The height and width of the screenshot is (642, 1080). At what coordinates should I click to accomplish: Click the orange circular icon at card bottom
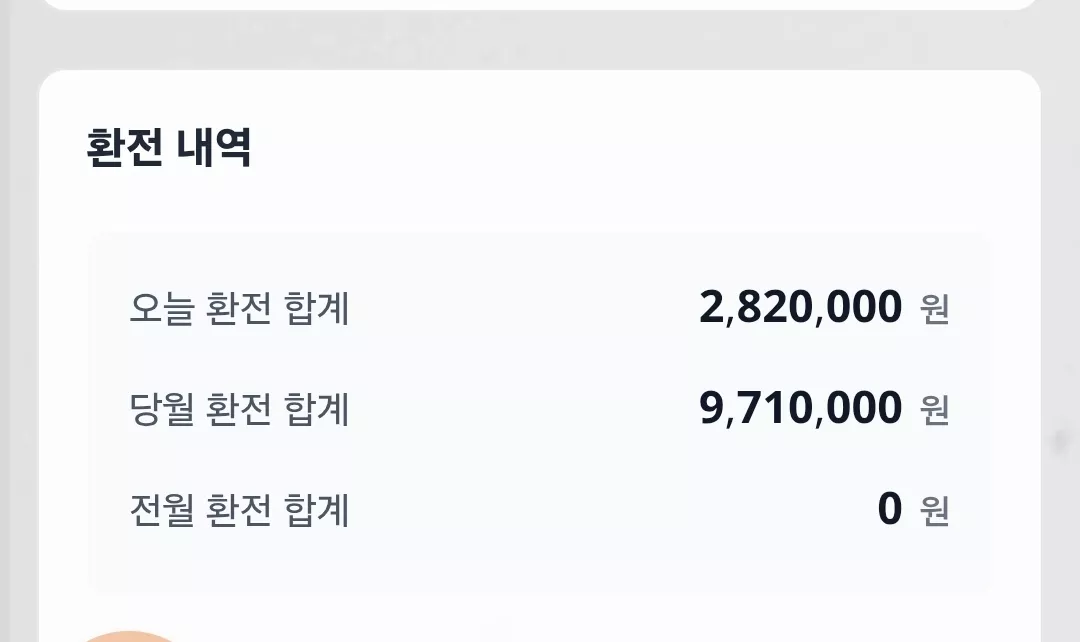pos(129,636)
